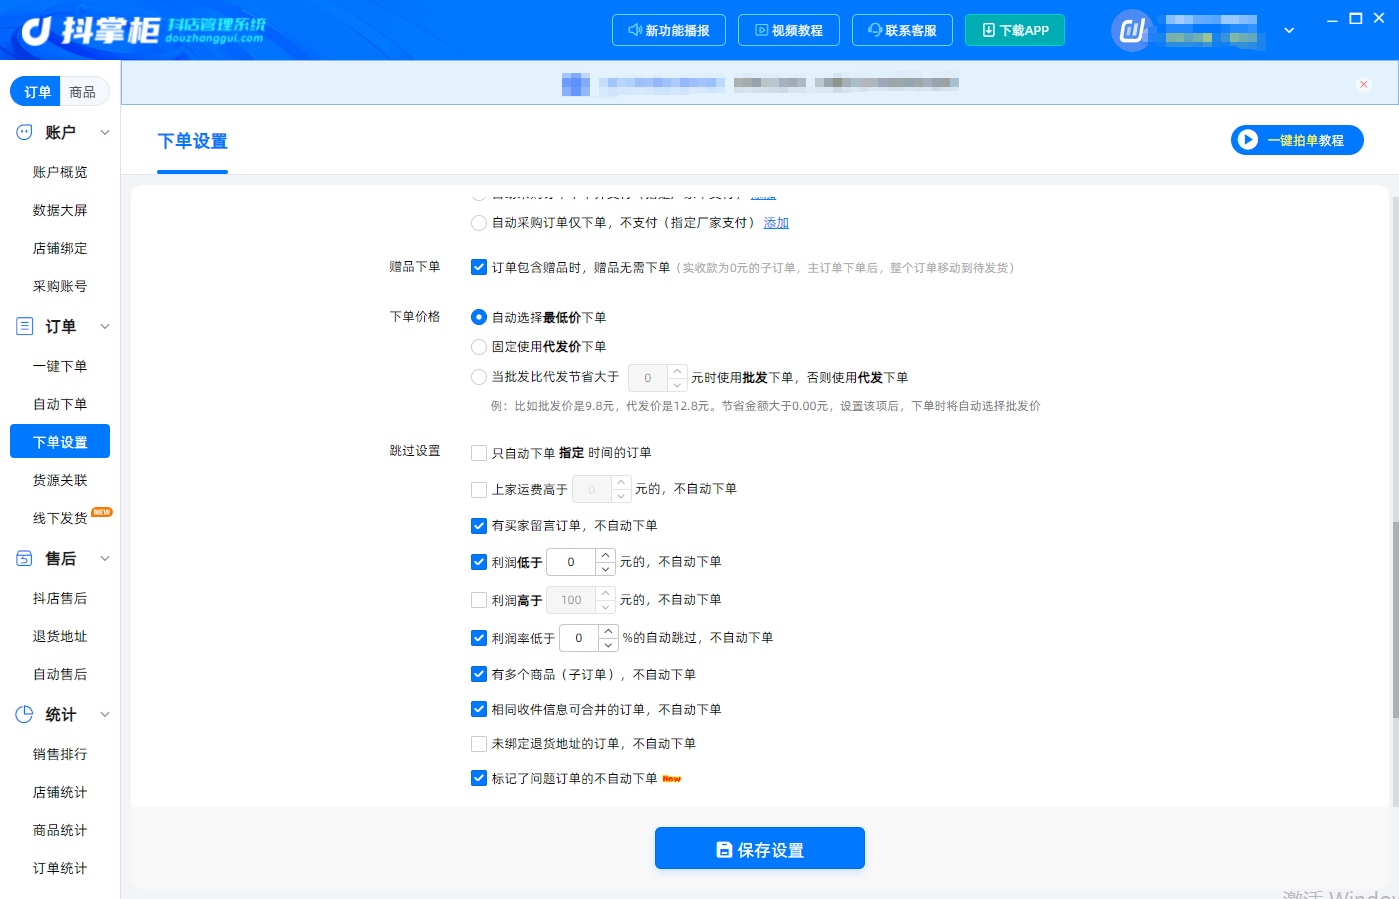Click the 利润率低于 percentage input field
Viewport: 1399px width, 899px height.
coord(579,638)
